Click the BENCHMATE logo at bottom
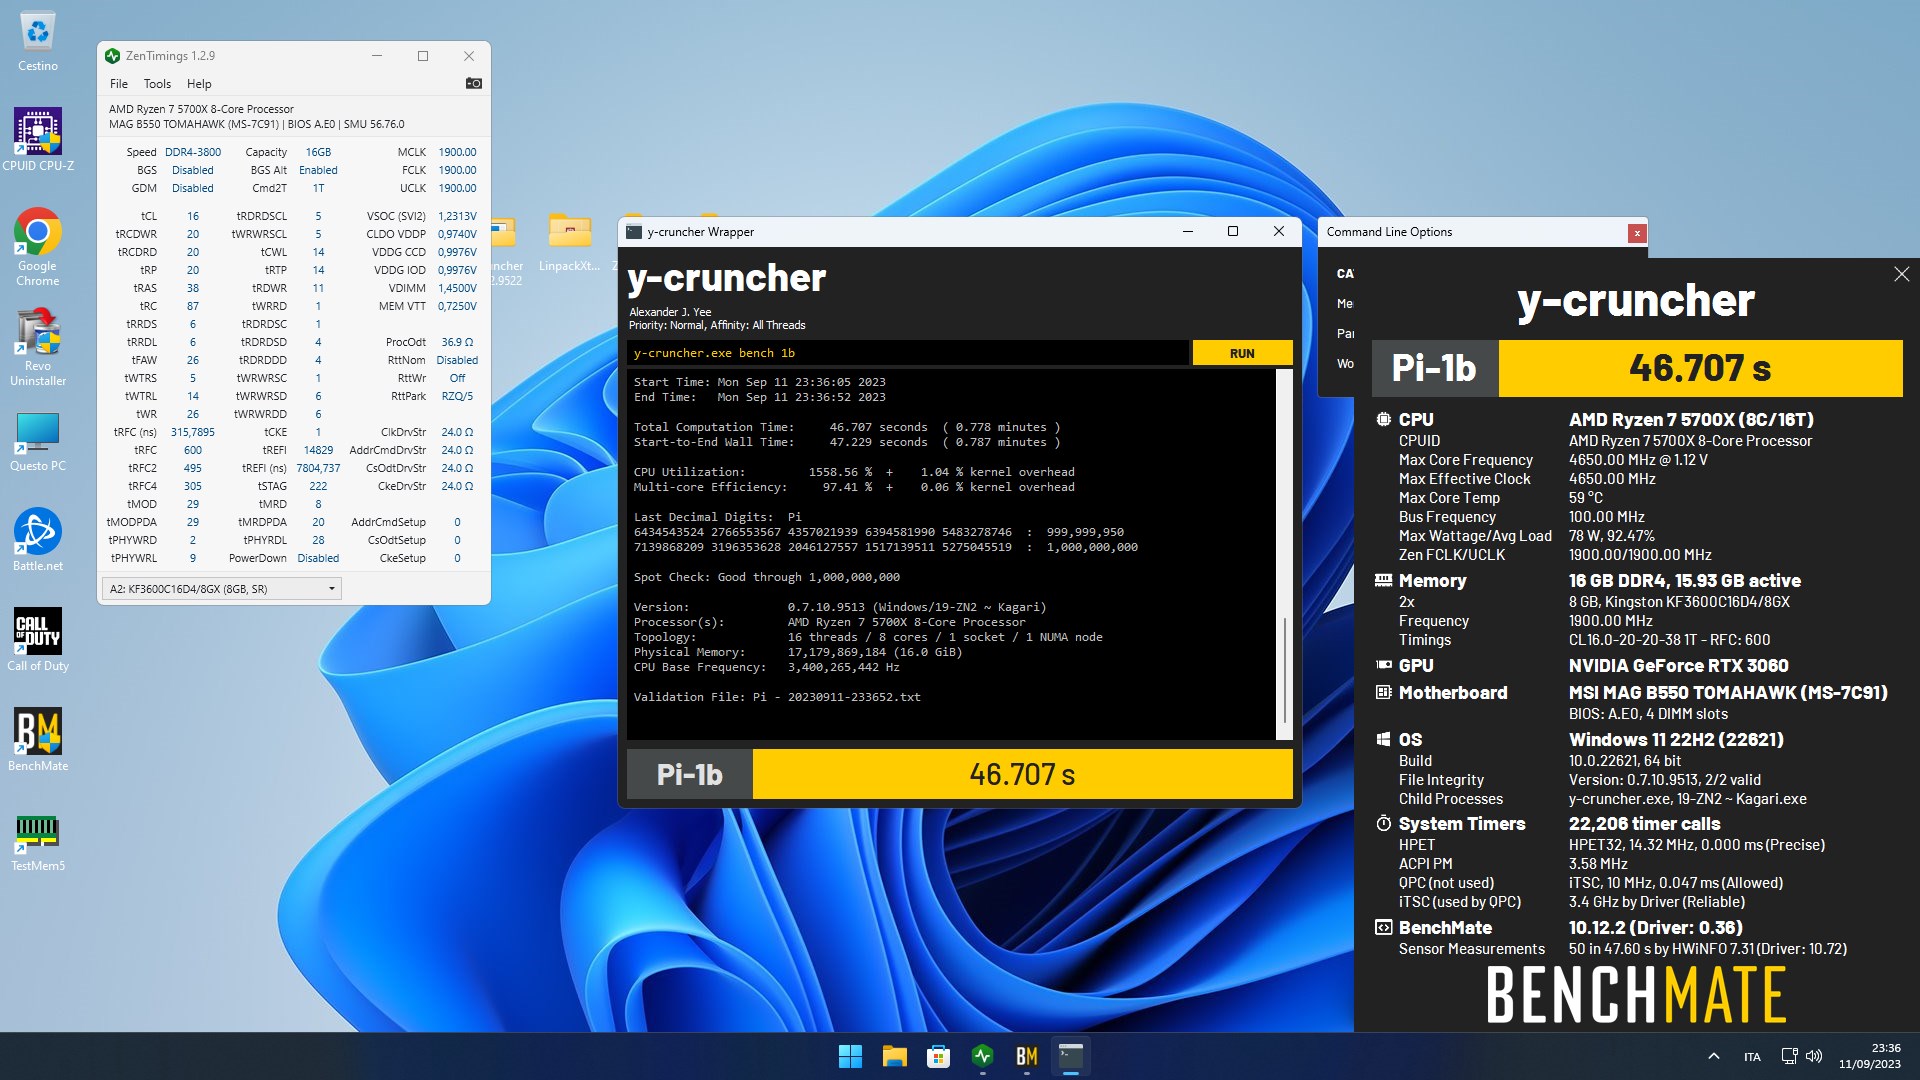Screen dimensions: 1920x1080 (x=1636, y=995)
